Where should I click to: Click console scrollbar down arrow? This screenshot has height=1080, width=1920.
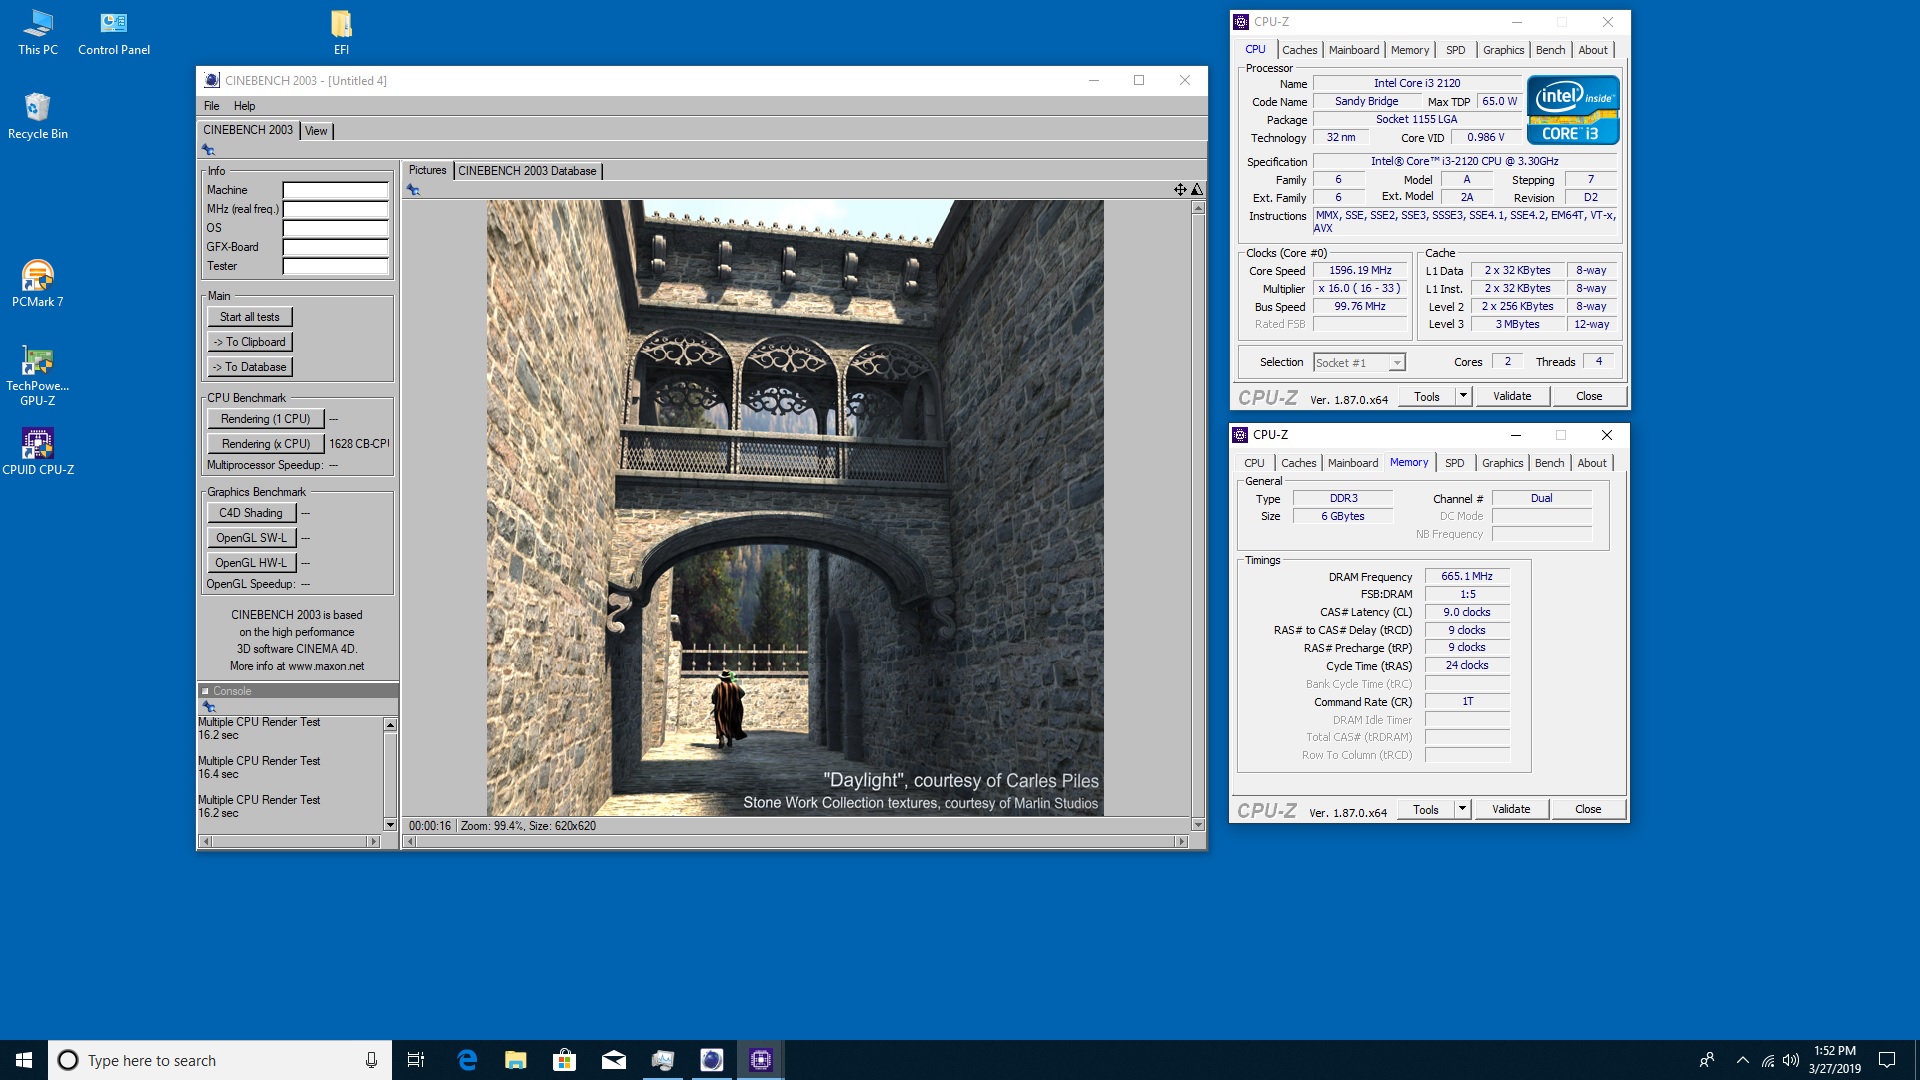(390, 825)
